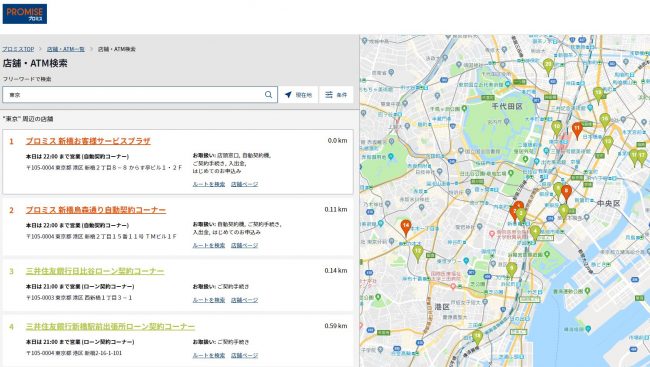Open result 1 プロミス 新橋お客様サービスプラザ
The width and height of the screenshot is (650, 367).
pos(88,141)
